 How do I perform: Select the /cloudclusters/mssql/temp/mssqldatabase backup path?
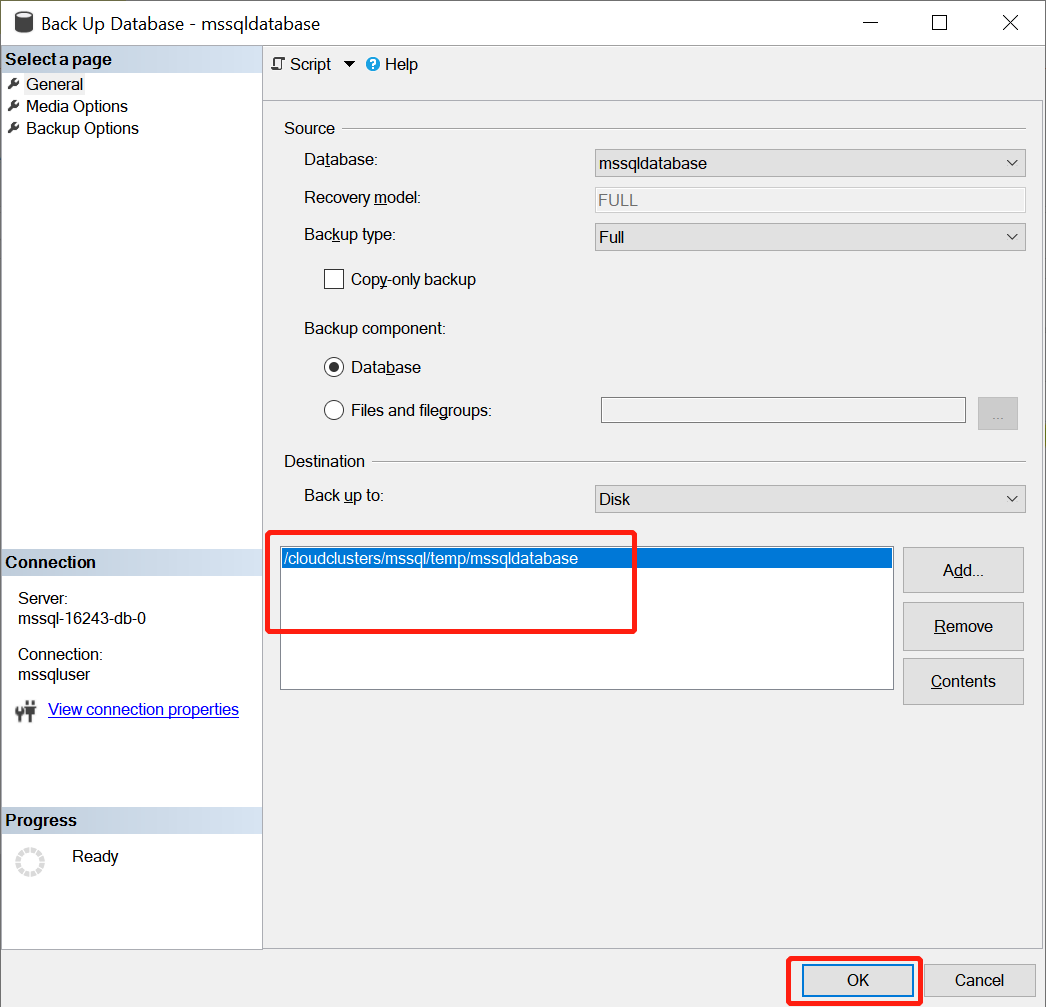[x=431, y=559]
